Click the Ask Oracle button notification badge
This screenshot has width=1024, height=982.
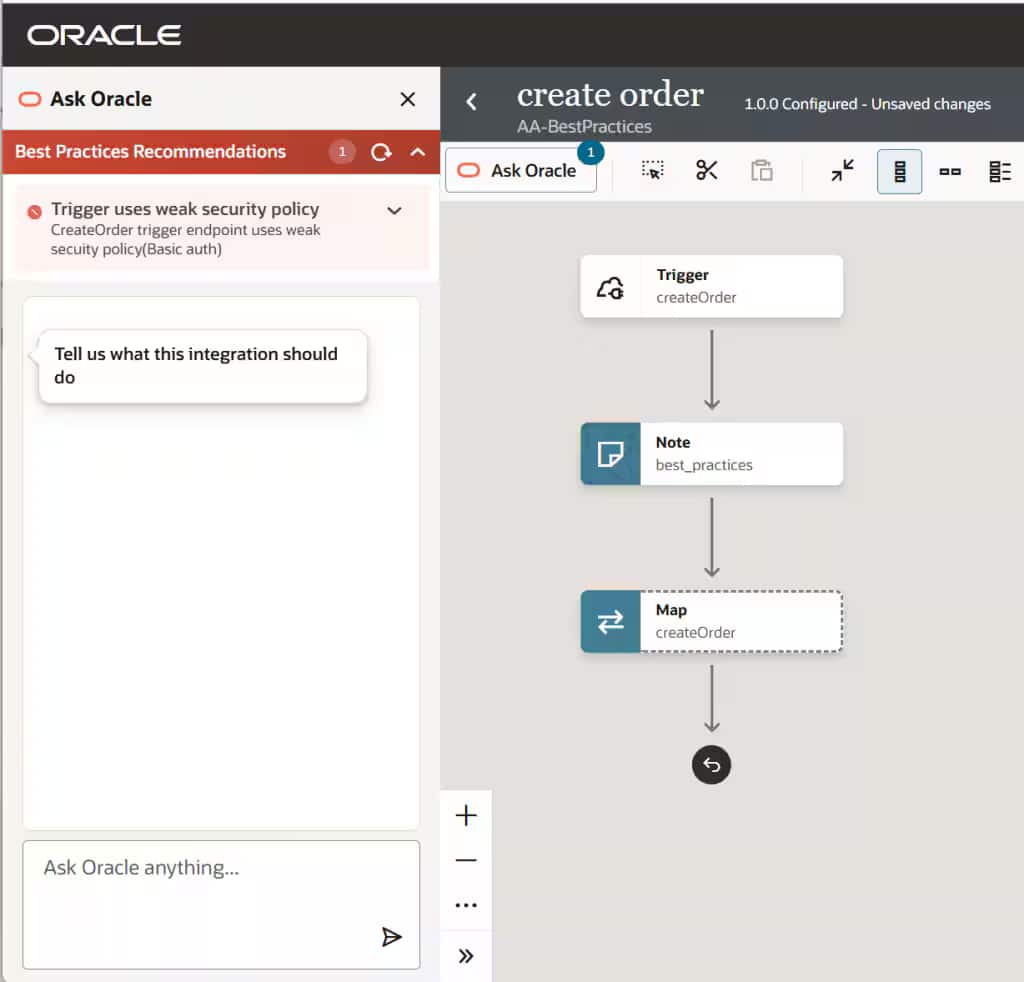[590, 152]
